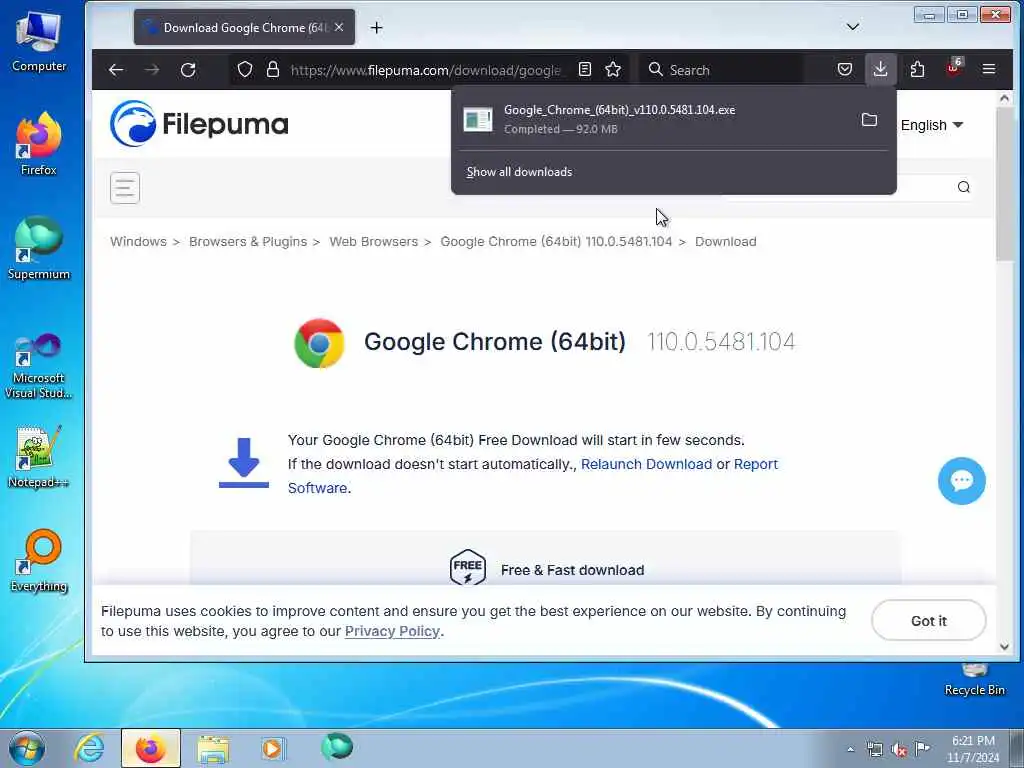Click the blue download arrow graphic

click(x=244, y=463)
